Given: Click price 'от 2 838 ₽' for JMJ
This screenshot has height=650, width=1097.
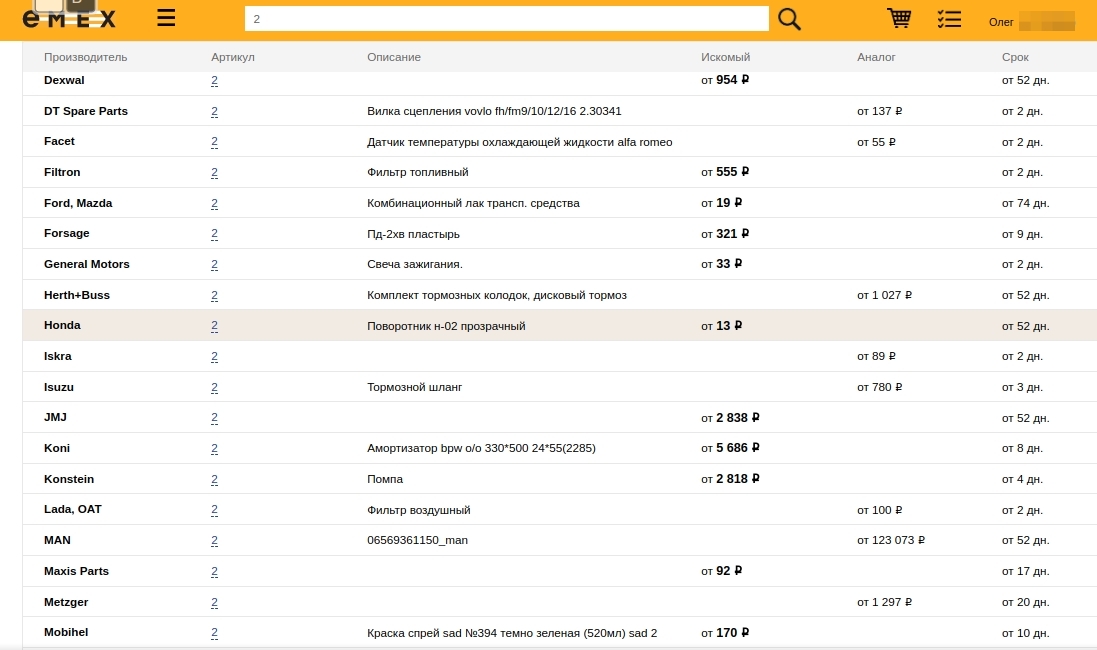Looking at the screenshot, I should [x=730, y=418].
